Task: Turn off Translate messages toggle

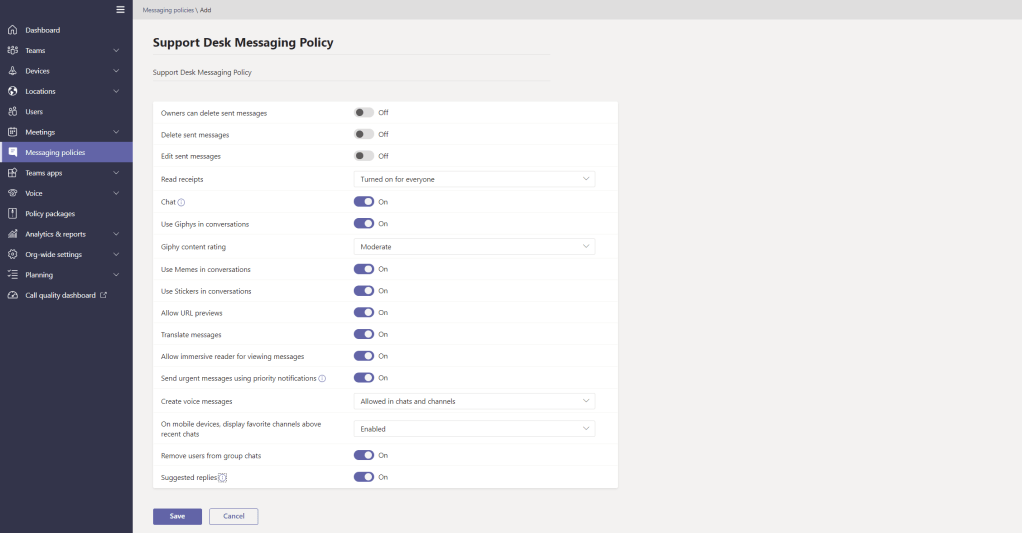Action: 364,334
